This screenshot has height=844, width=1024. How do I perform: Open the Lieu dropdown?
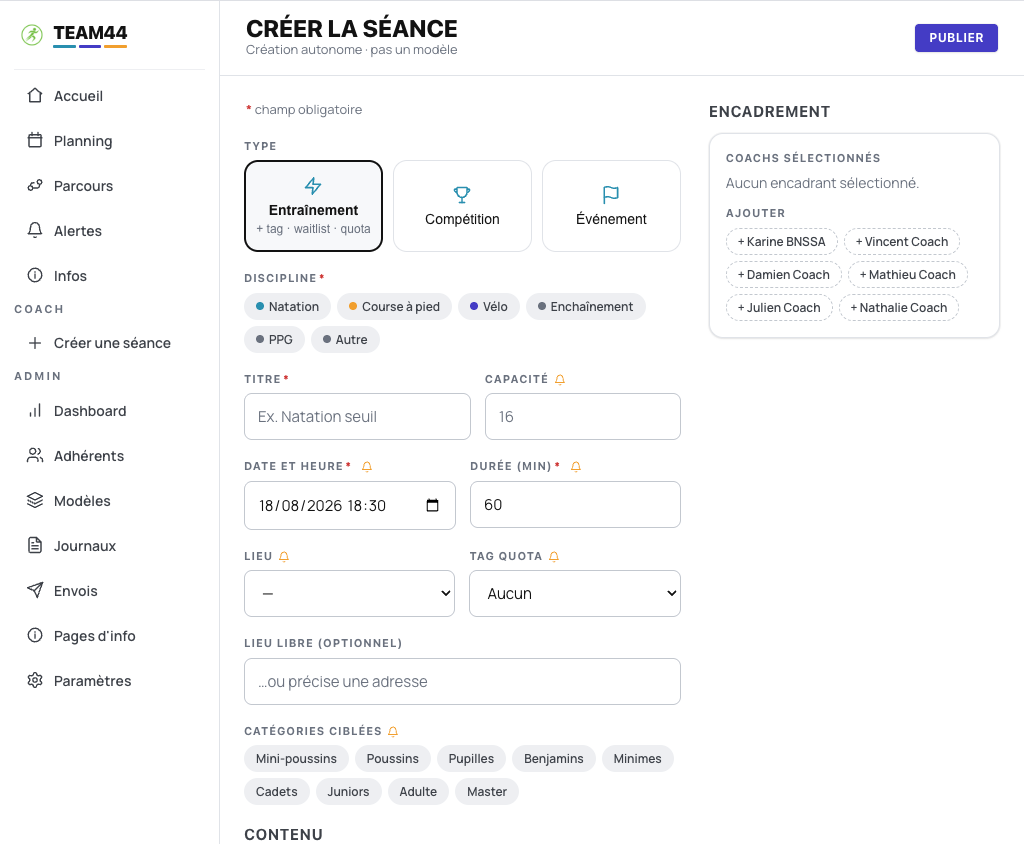click(349, 593)
